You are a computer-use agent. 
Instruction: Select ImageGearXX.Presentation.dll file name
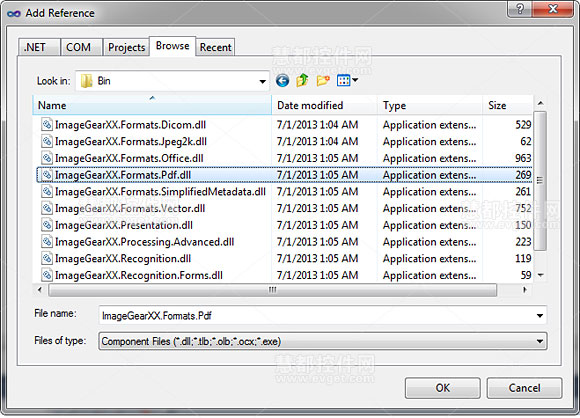click(x=124, y=225)
